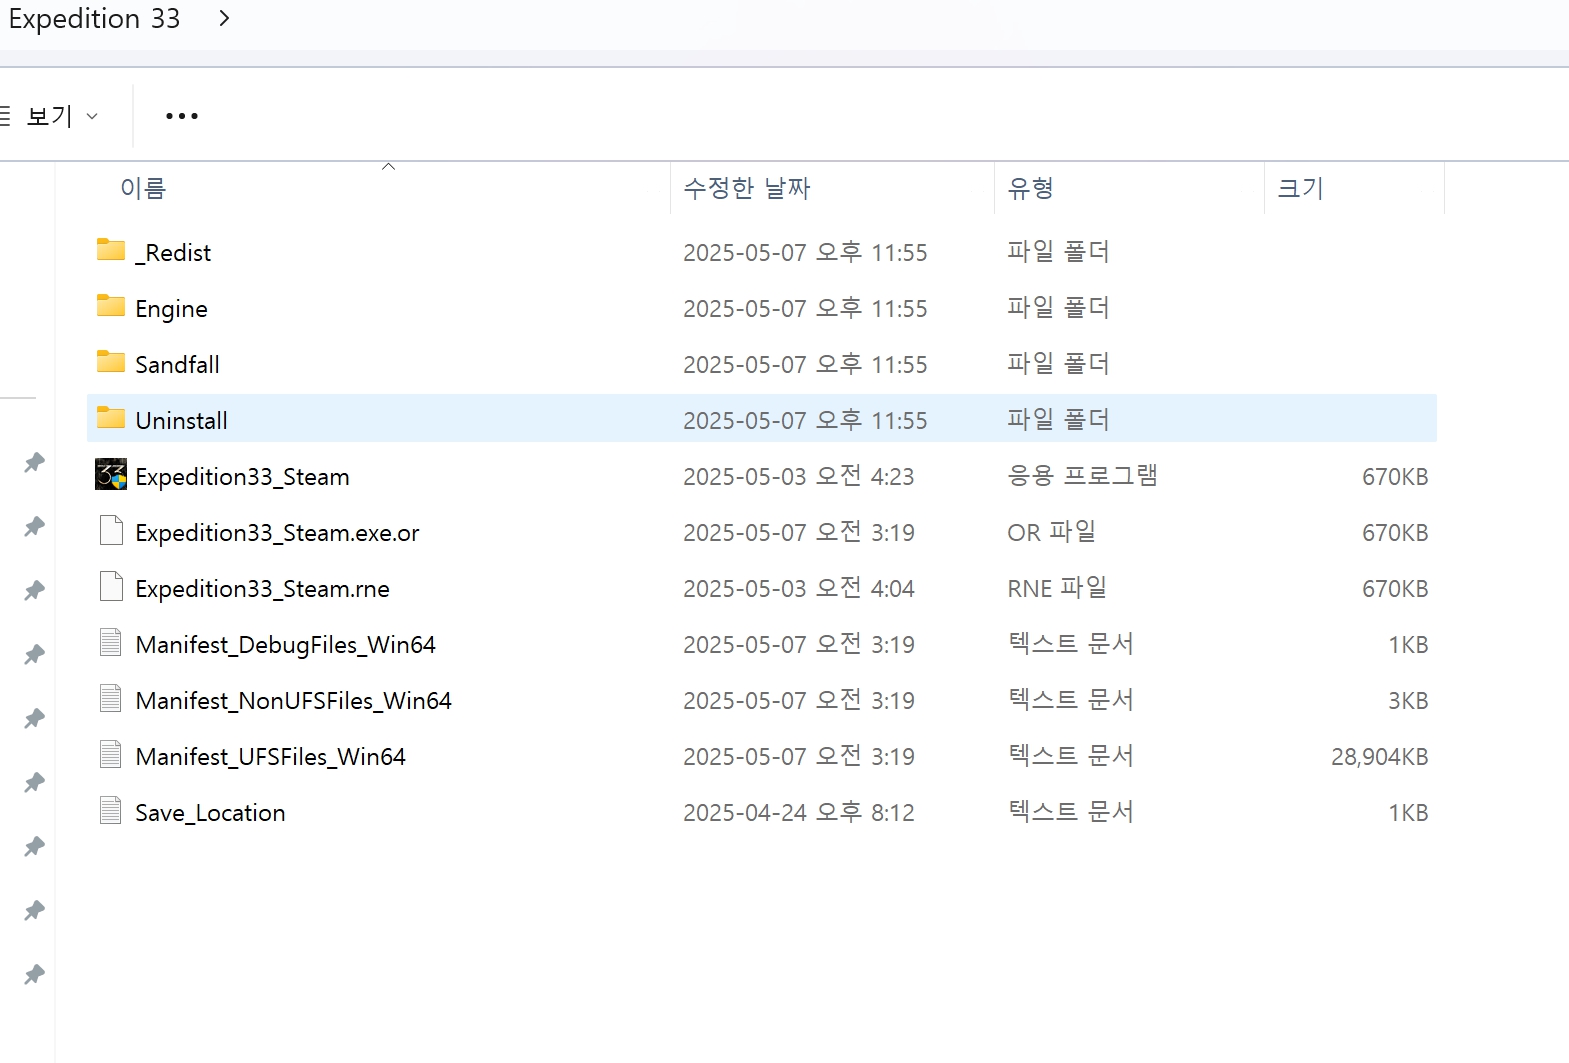
Task: Select the Manifest_DebugFiles_Win64 file name
Action: [285, 645]
